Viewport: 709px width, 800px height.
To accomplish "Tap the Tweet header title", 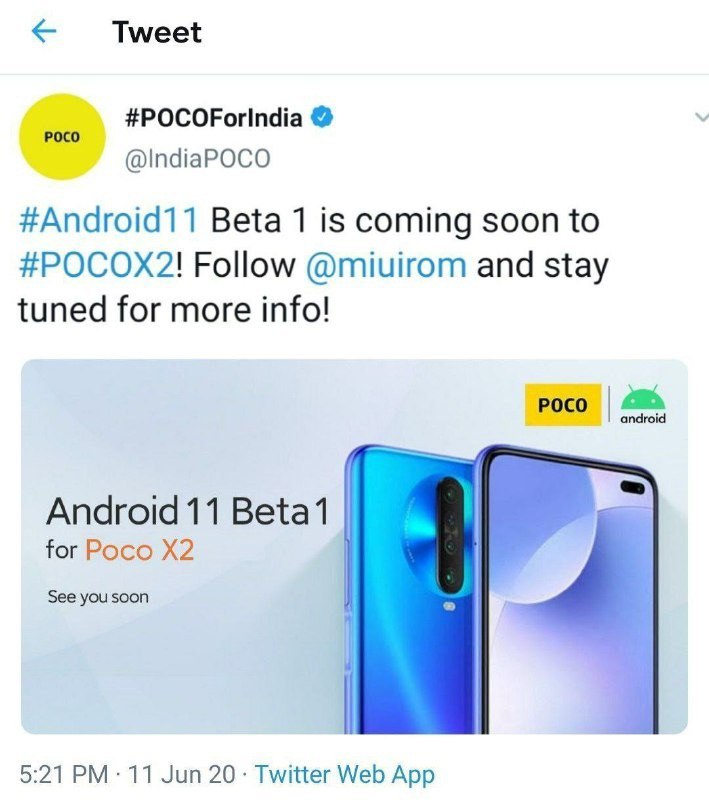I will tap(157, 32).
